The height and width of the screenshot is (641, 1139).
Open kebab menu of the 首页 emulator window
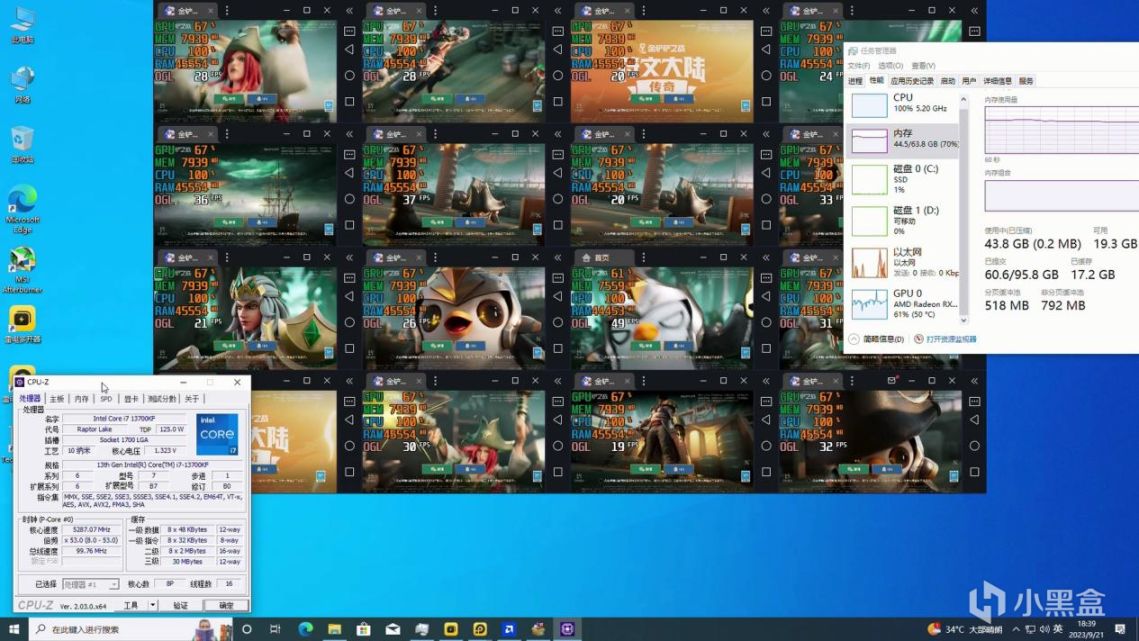pos(644,257)
